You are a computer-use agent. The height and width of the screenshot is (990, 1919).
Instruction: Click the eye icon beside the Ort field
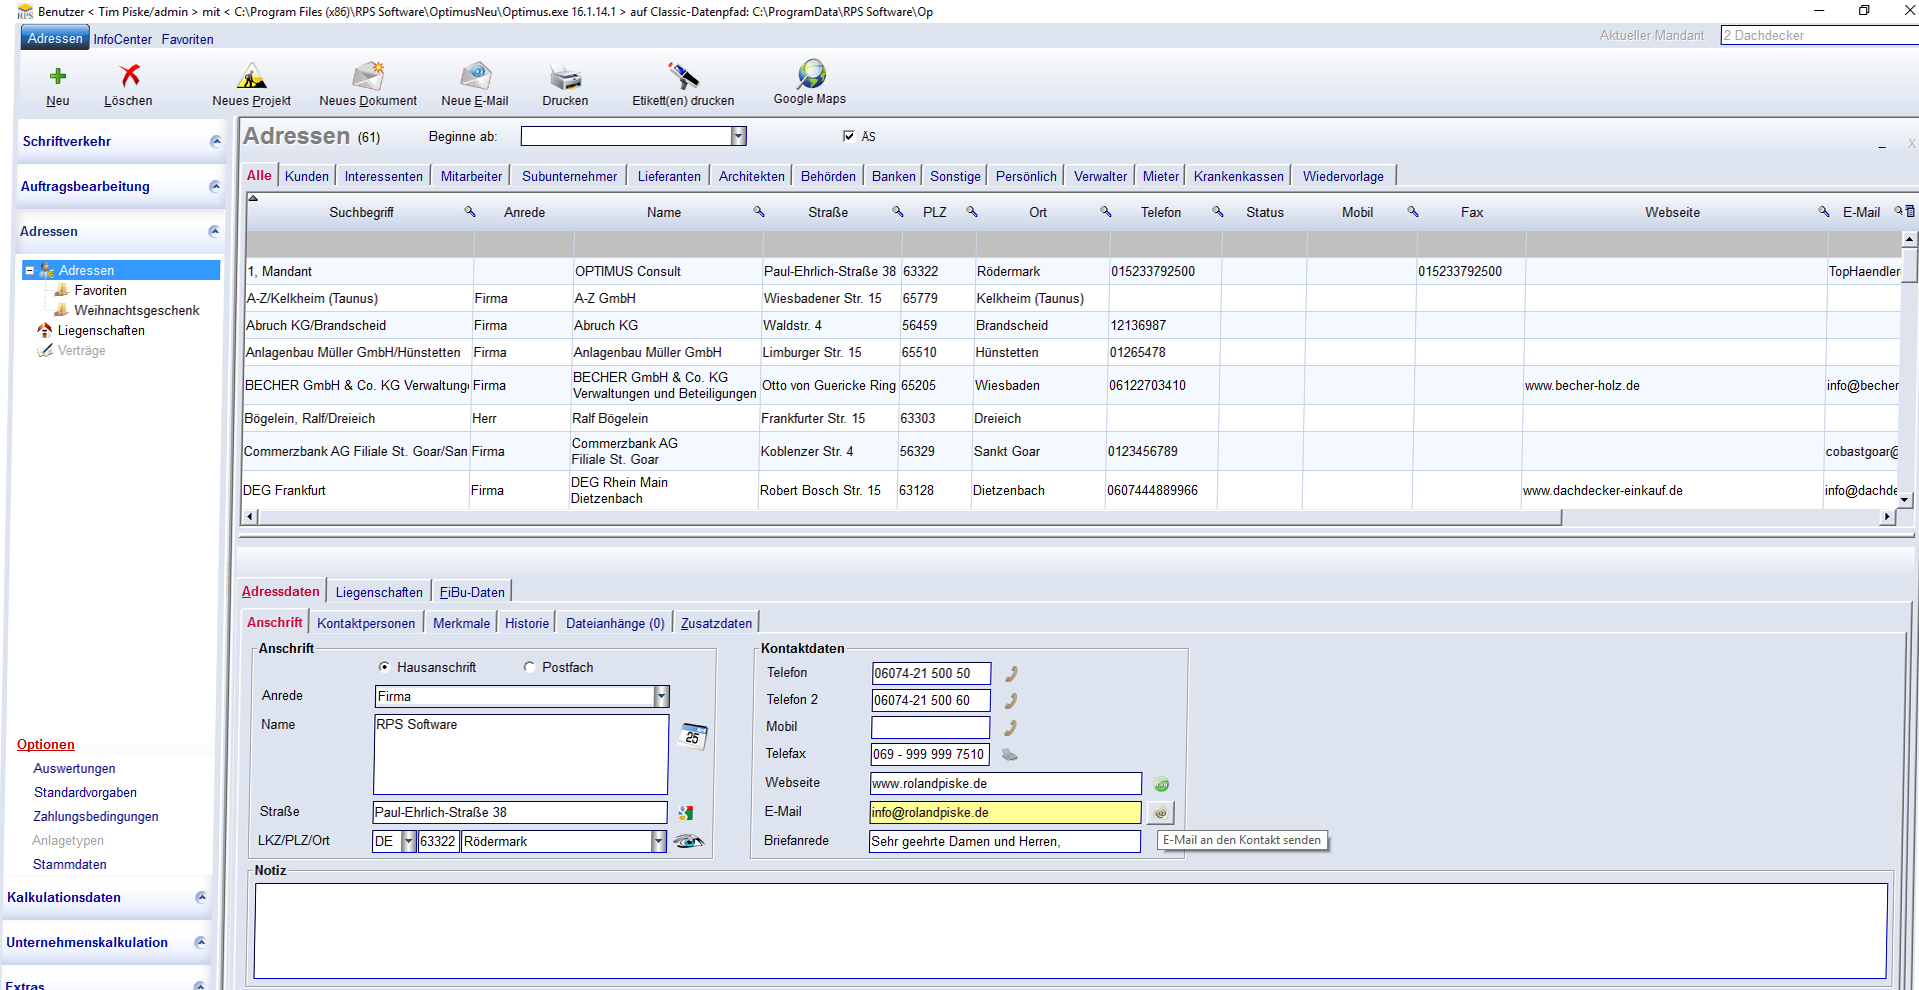(688, 842)
